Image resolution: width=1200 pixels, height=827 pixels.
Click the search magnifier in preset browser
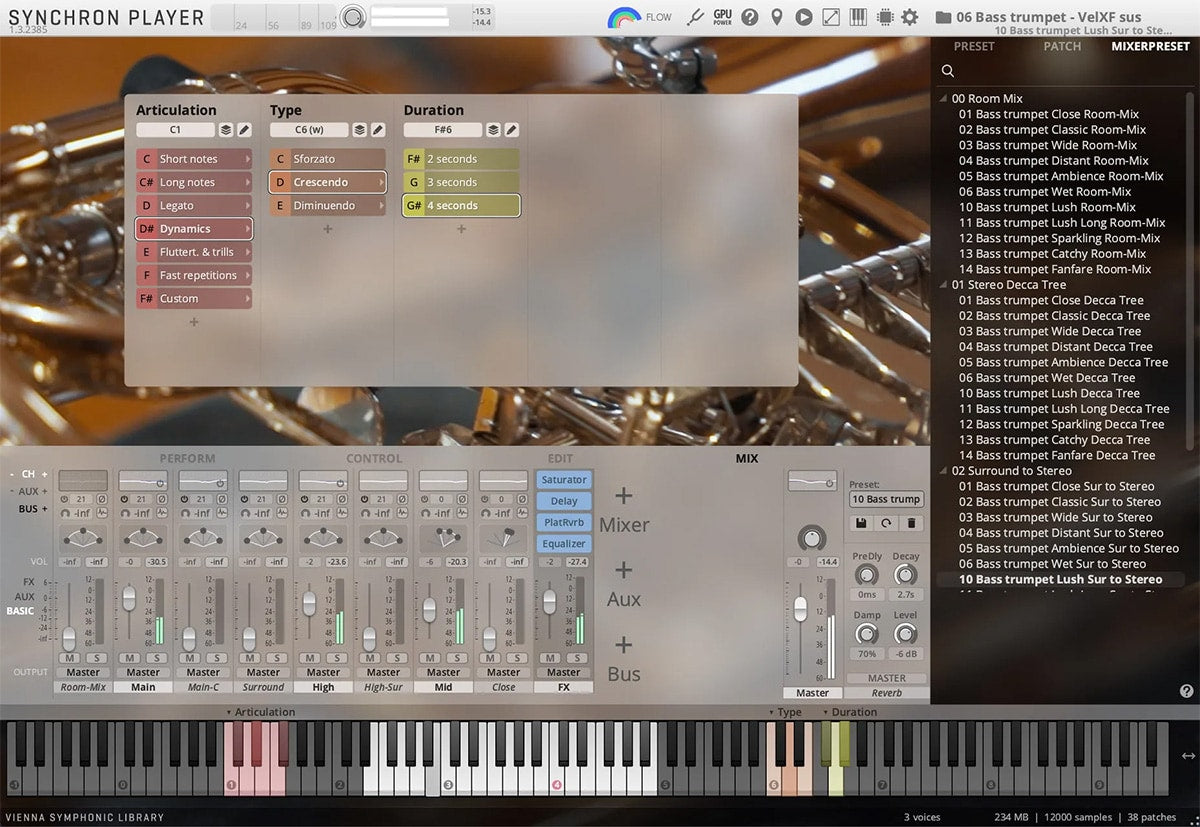coord(948,71)
